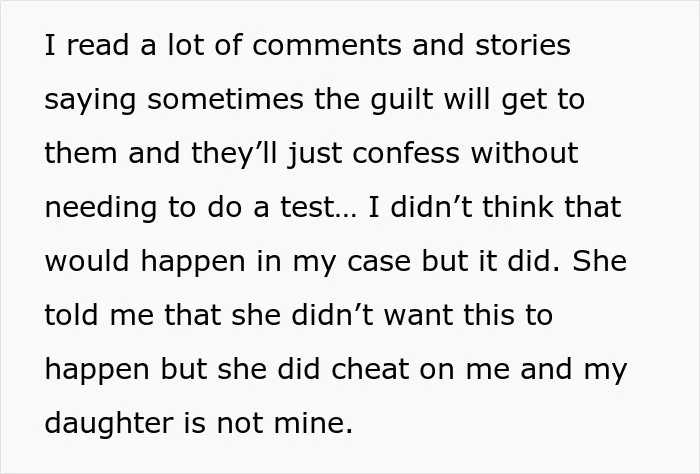Click on the word "guilt"
This screenshot has height=474, width=700.
tap(401, 101)
